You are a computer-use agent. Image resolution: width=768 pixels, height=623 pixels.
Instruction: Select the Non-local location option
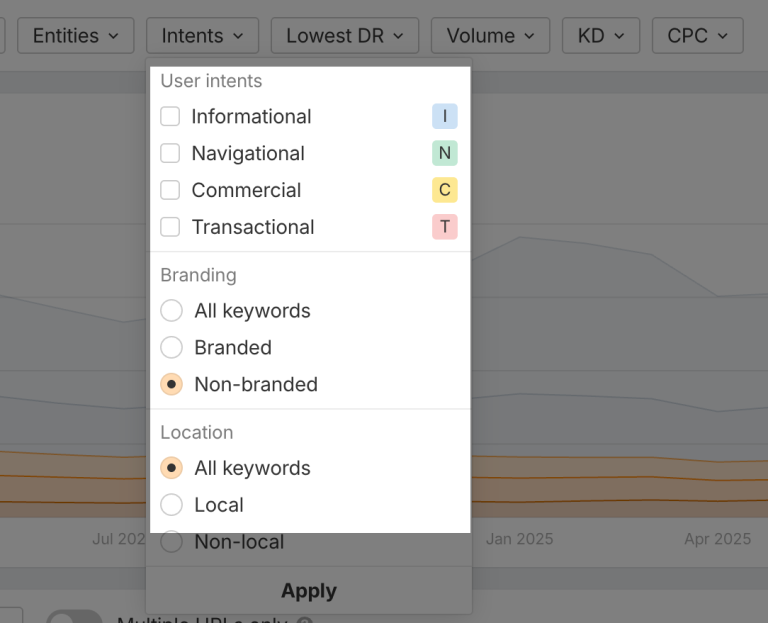coord(172,542)
